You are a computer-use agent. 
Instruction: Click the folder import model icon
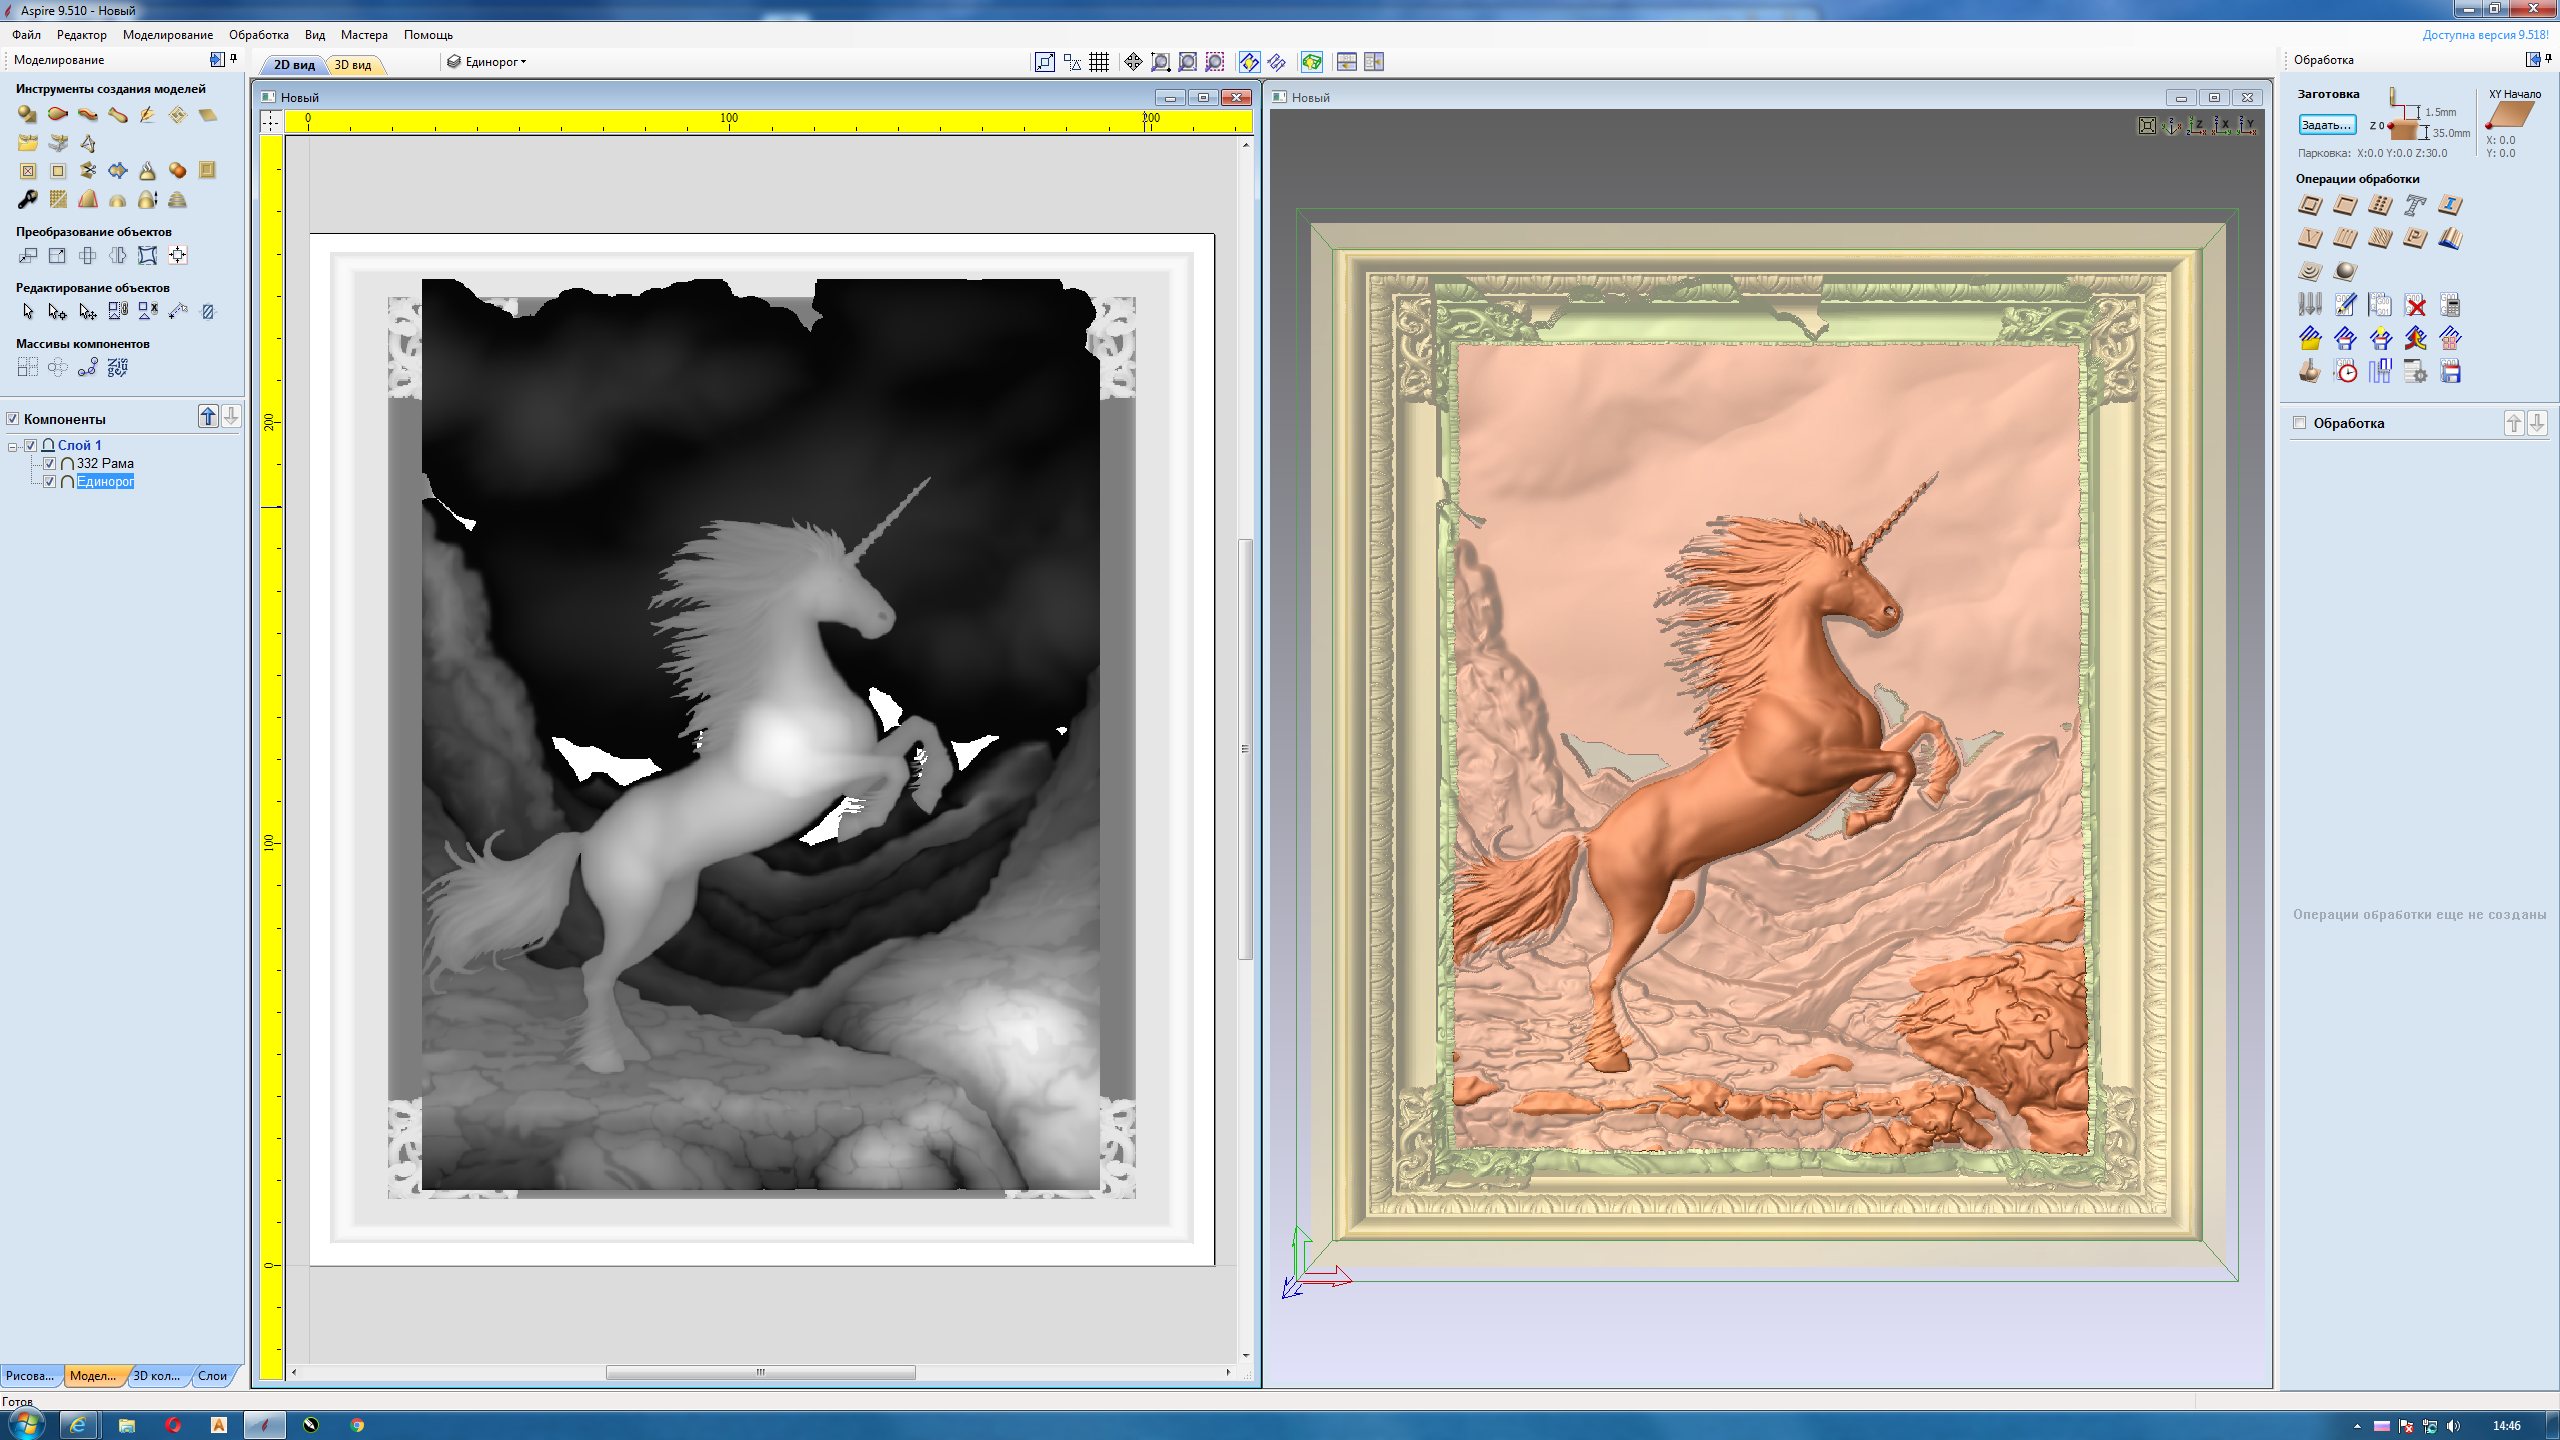(28, 143)
